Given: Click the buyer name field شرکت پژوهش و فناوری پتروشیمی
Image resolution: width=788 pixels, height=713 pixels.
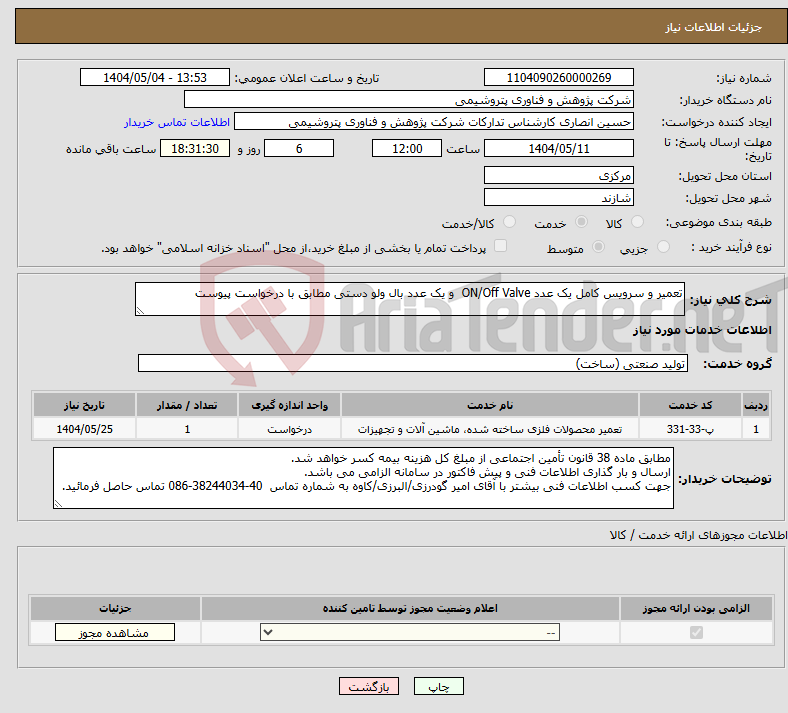Looking at the screenshot, I should coord(409,99).
